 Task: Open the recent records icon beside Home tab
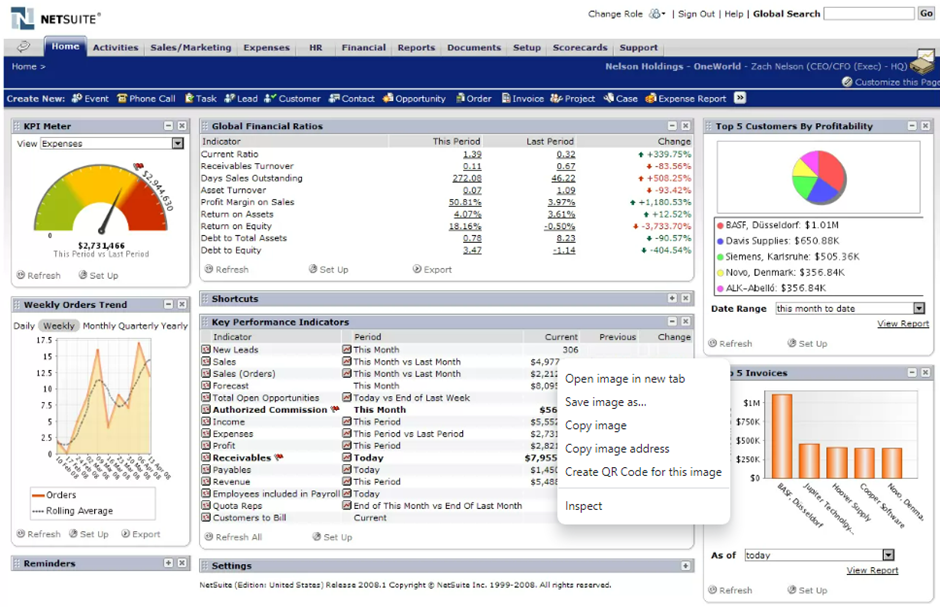coord(23,47)
